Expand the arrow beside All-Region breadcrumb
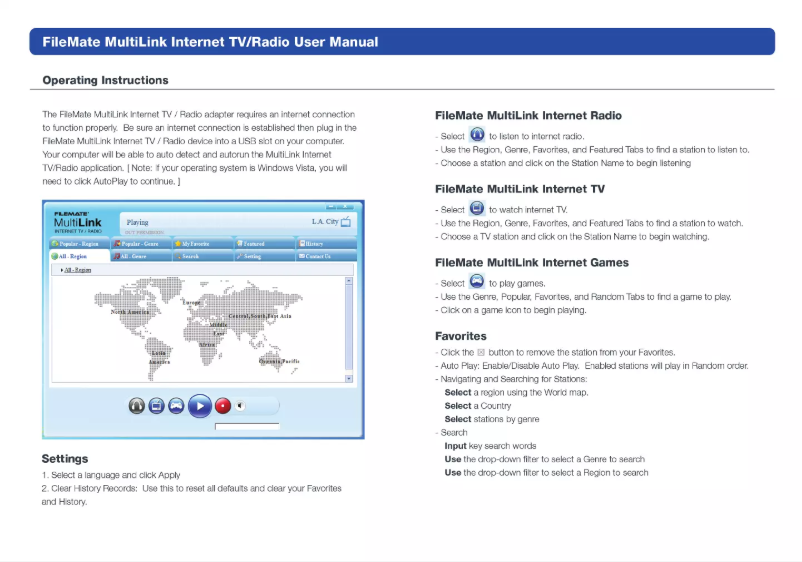The width and height of the screenshot is (802, 562). (x=62, y=270)
